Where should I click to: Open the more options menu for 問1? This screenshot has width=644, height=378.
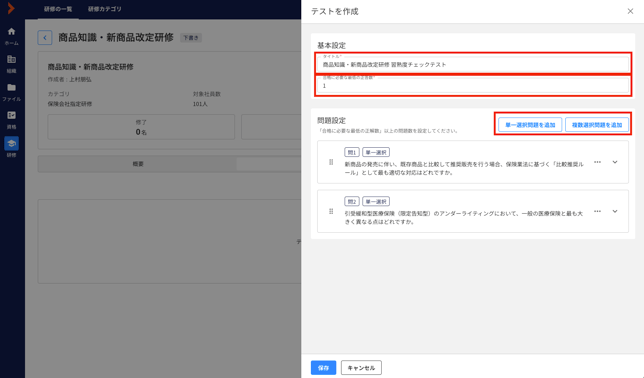click(597, 162)
